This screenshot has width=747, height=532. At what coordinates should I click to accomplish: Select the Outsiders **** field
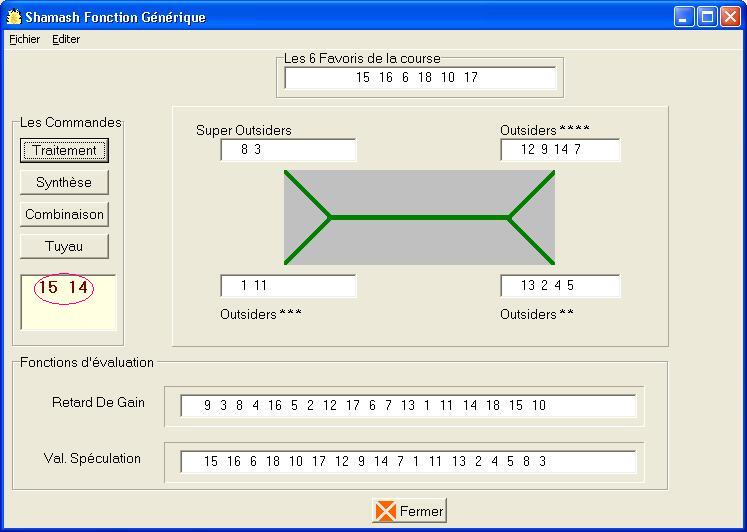(x=560, y=150)
